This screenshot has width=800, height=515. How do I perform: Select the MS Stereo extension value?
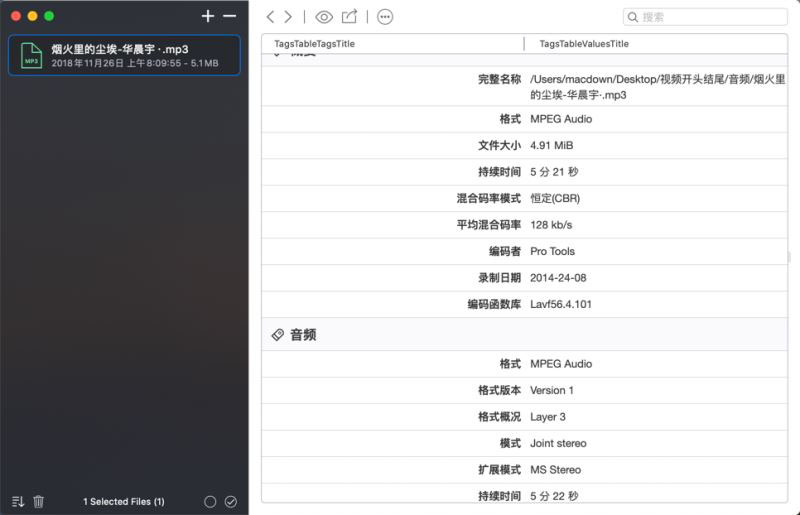[556, 470]
